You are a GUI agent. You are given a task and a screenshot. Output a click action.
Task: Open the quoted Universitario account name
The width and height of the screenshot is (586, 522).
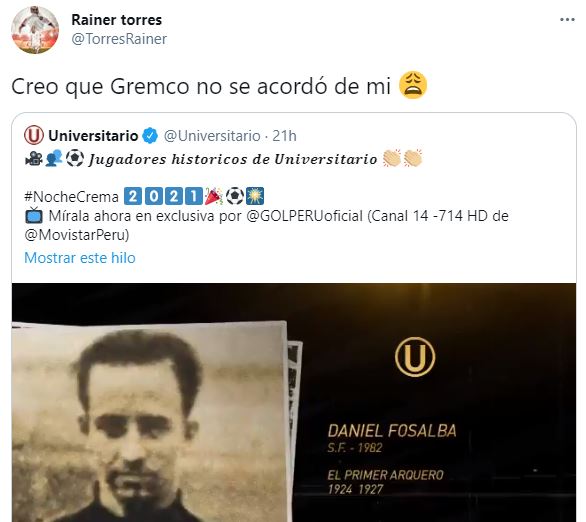click(x=93, y=136)
